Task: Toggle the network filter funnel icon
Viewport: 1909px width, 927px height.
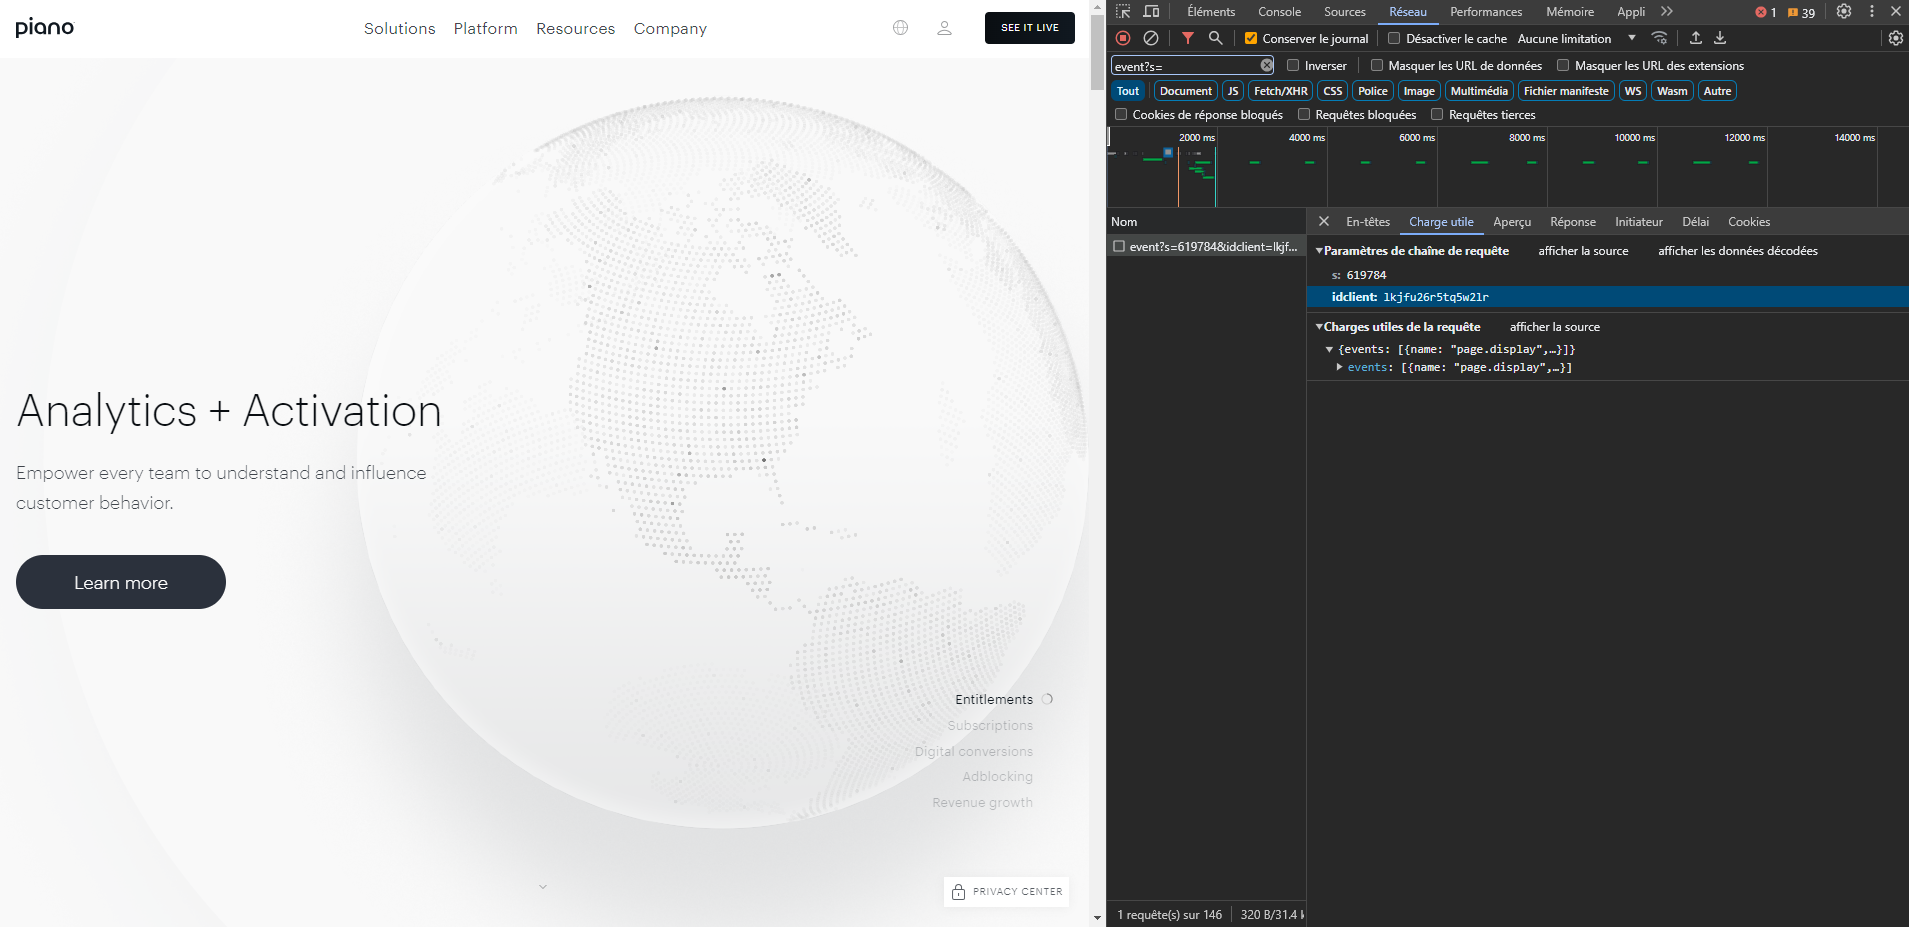Action: 1188,38
